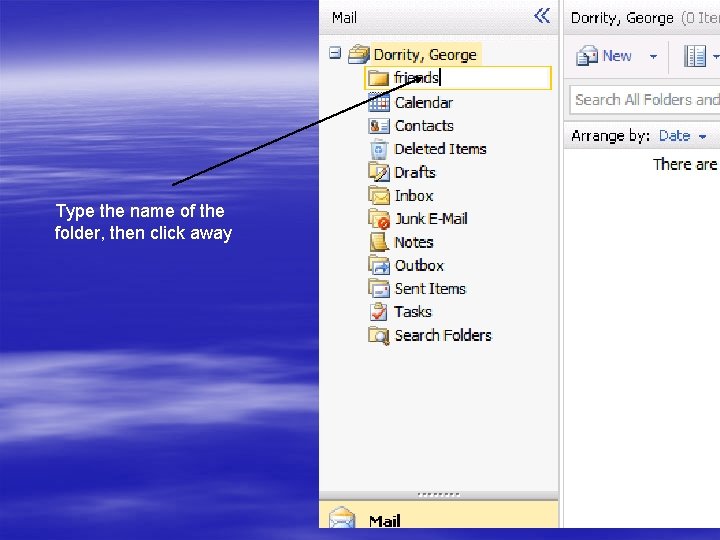
Task: Open the New item dropdown arrow
Action: click(653, 57)
